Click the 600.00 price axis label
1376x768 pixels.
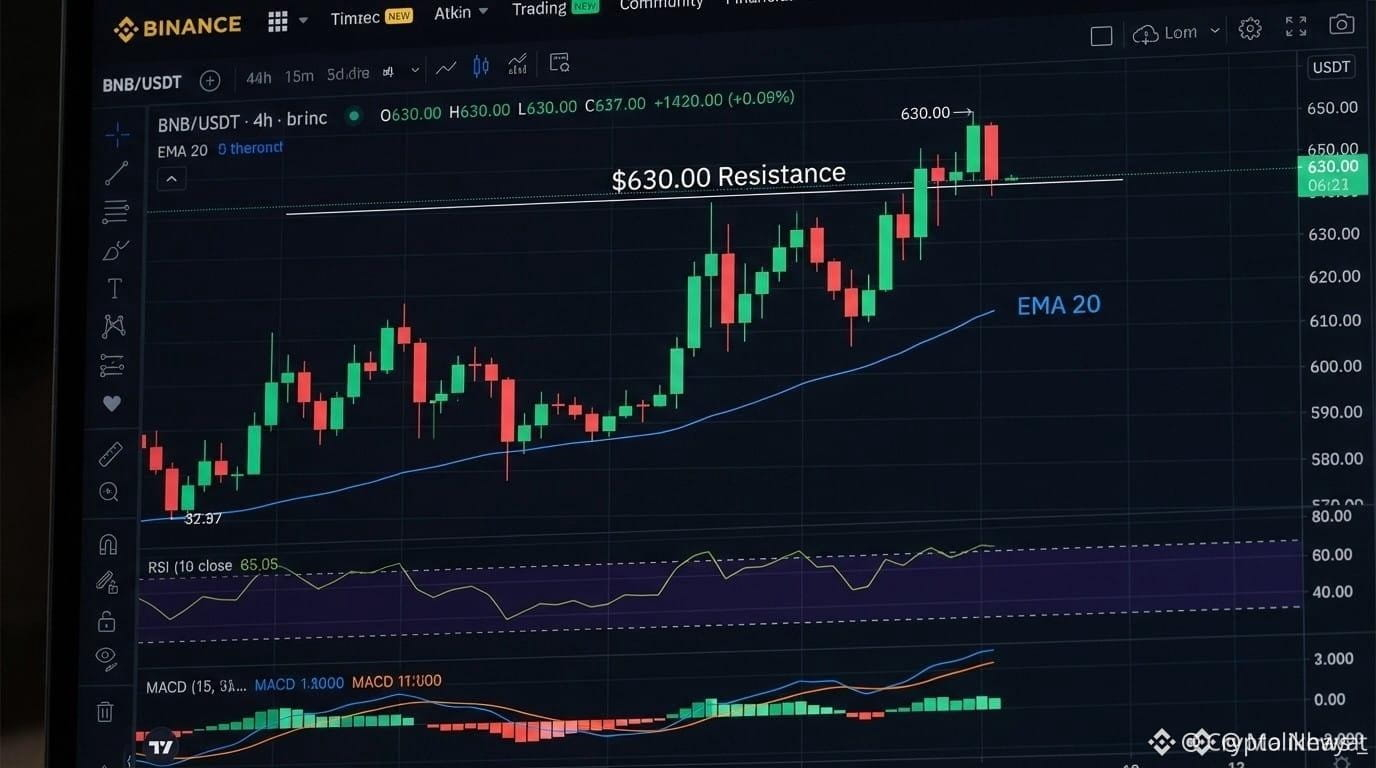click(x=1335, y=366)
